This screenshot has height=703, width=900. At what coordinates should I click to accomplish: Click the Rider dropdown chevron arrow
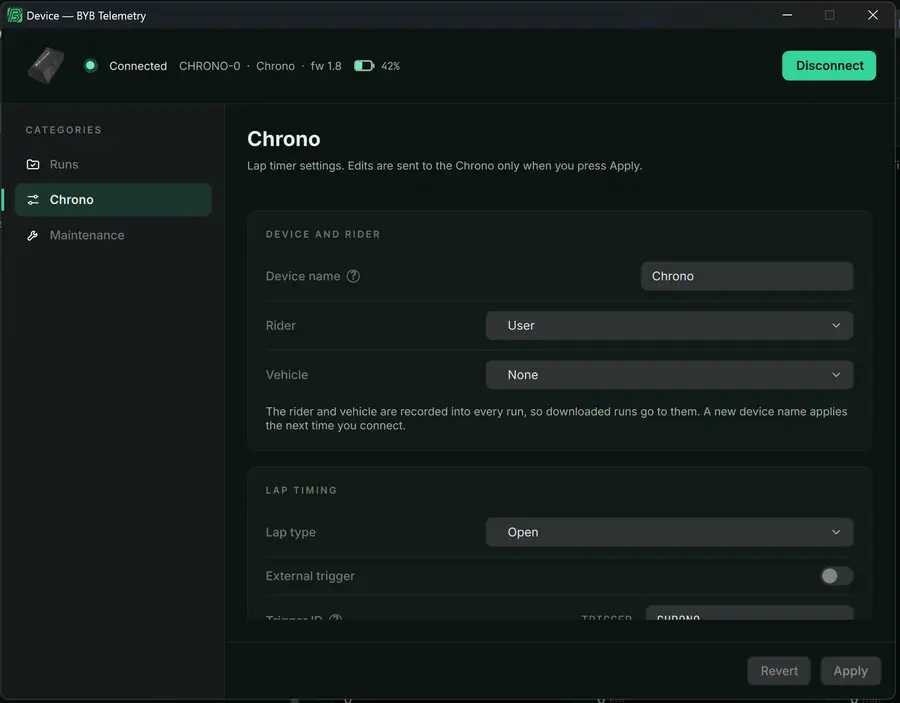(x=836, y=325)
